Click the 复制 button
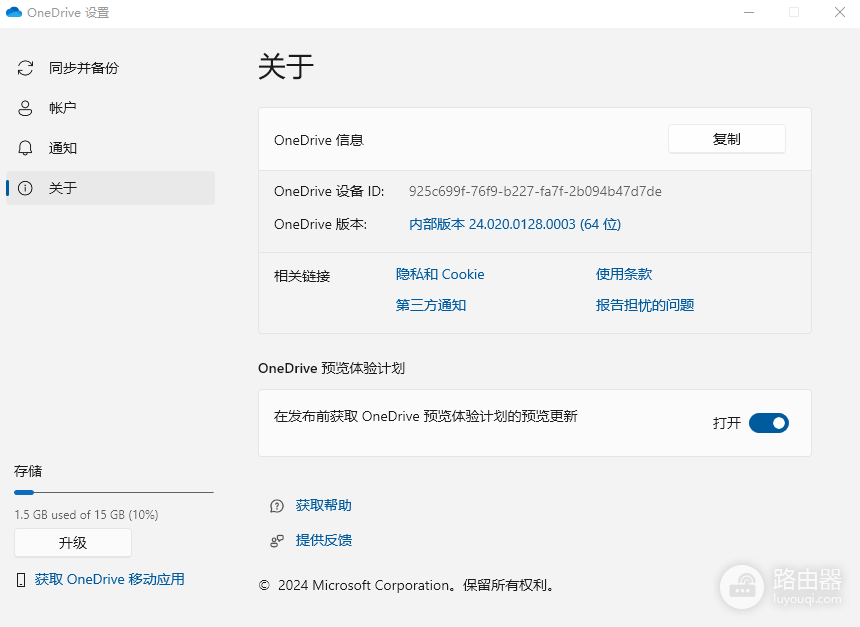The width and height of the screenshot is (860, 627). tap(727, 139)
